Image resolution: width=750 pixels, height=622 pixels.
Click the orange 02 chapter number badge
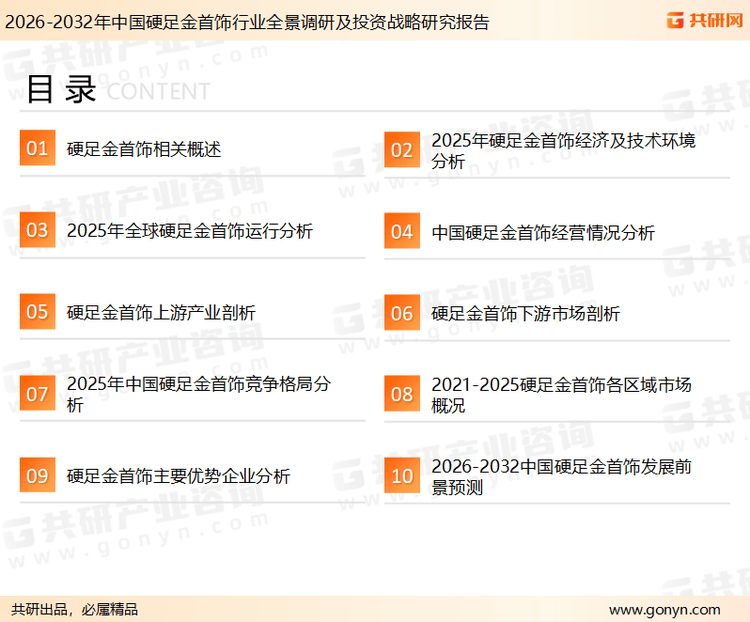pyautogui.click(x=402, y=150)
